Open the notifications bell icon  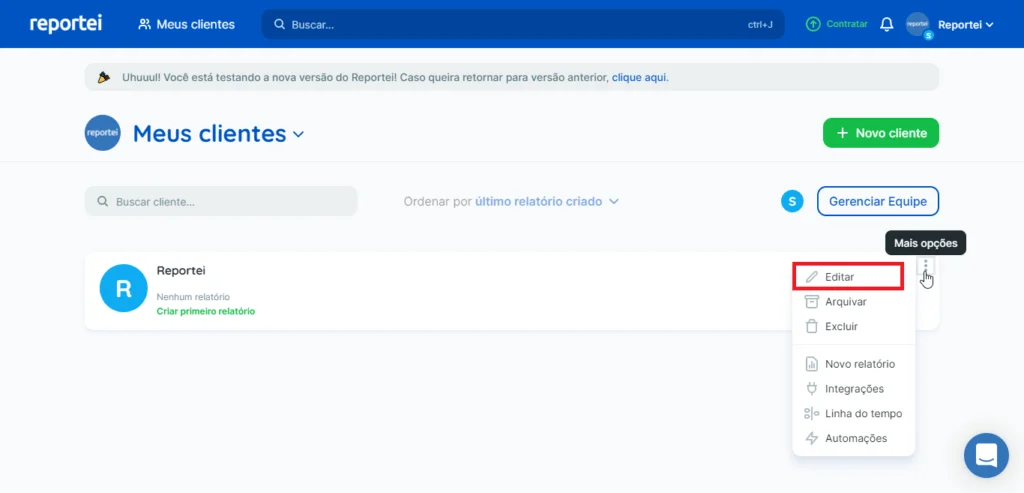pos(886,24)
